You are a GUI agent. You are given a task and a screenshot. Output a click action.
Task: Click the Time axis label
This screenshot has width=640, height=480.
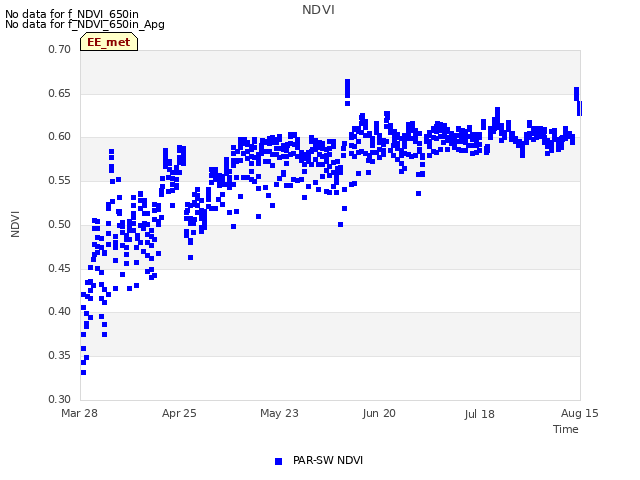tap(566, 429)
